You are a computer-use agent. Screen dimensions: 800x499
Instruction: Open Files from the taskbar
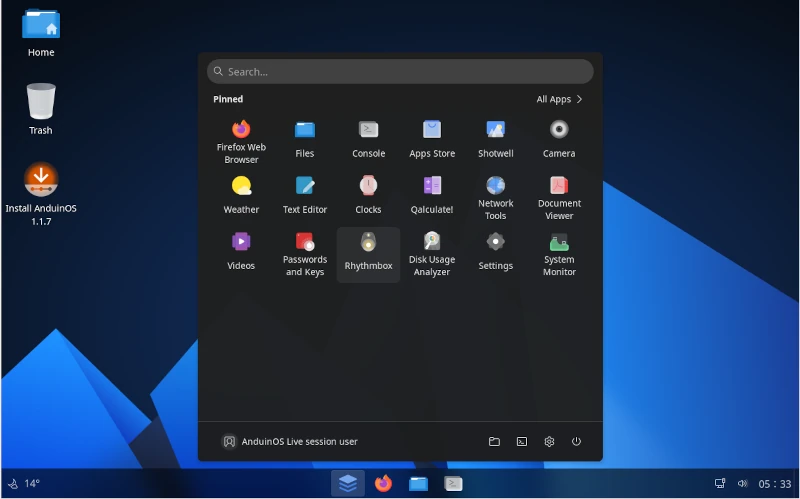point(418,483)
